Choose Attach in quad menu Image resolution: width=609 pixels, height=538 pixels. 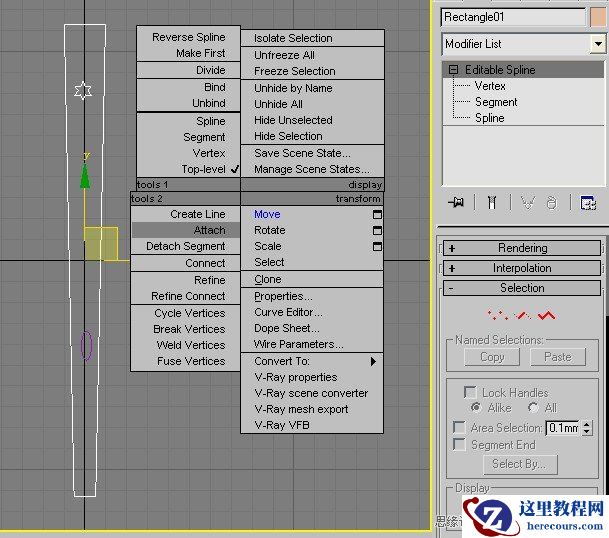[x=186, y=230]
